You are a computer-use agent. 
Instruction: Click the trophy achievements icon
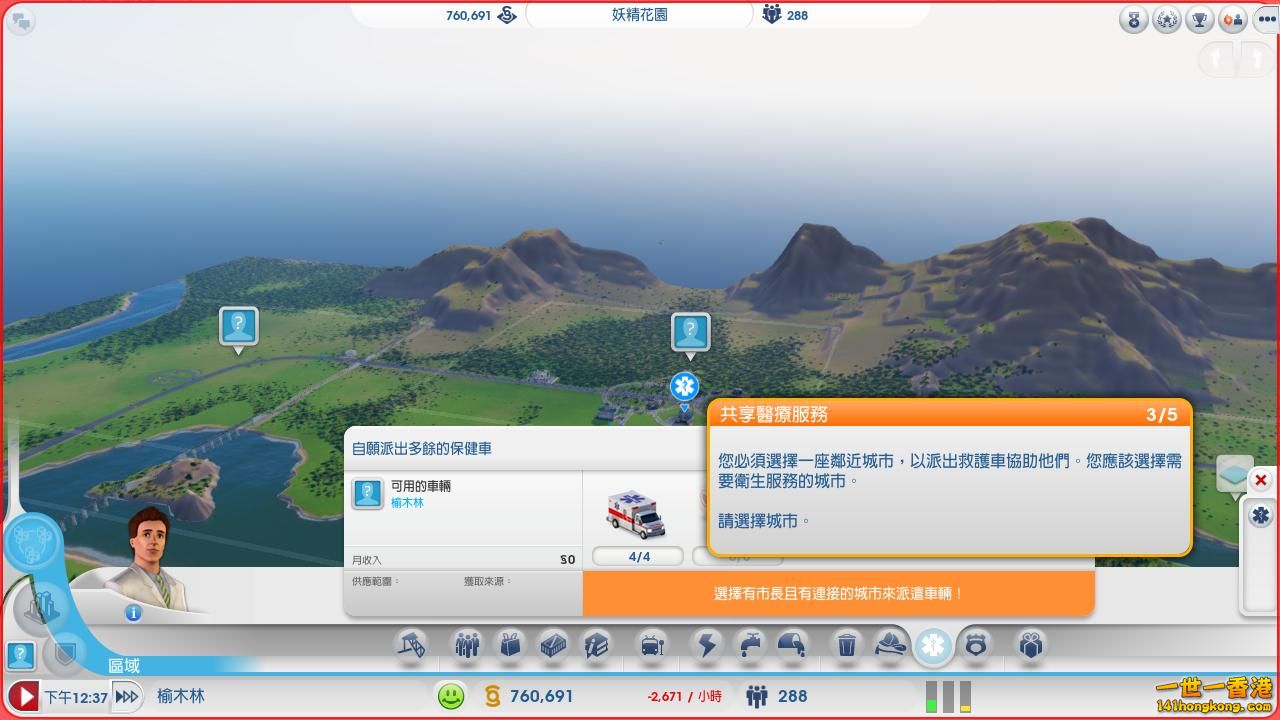[x=1200, y=19]
